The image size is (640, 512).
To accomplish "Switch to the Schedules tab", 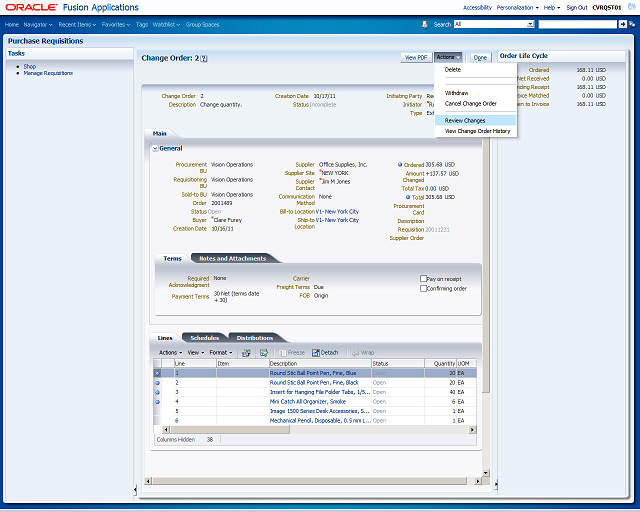I will (204, 338).
